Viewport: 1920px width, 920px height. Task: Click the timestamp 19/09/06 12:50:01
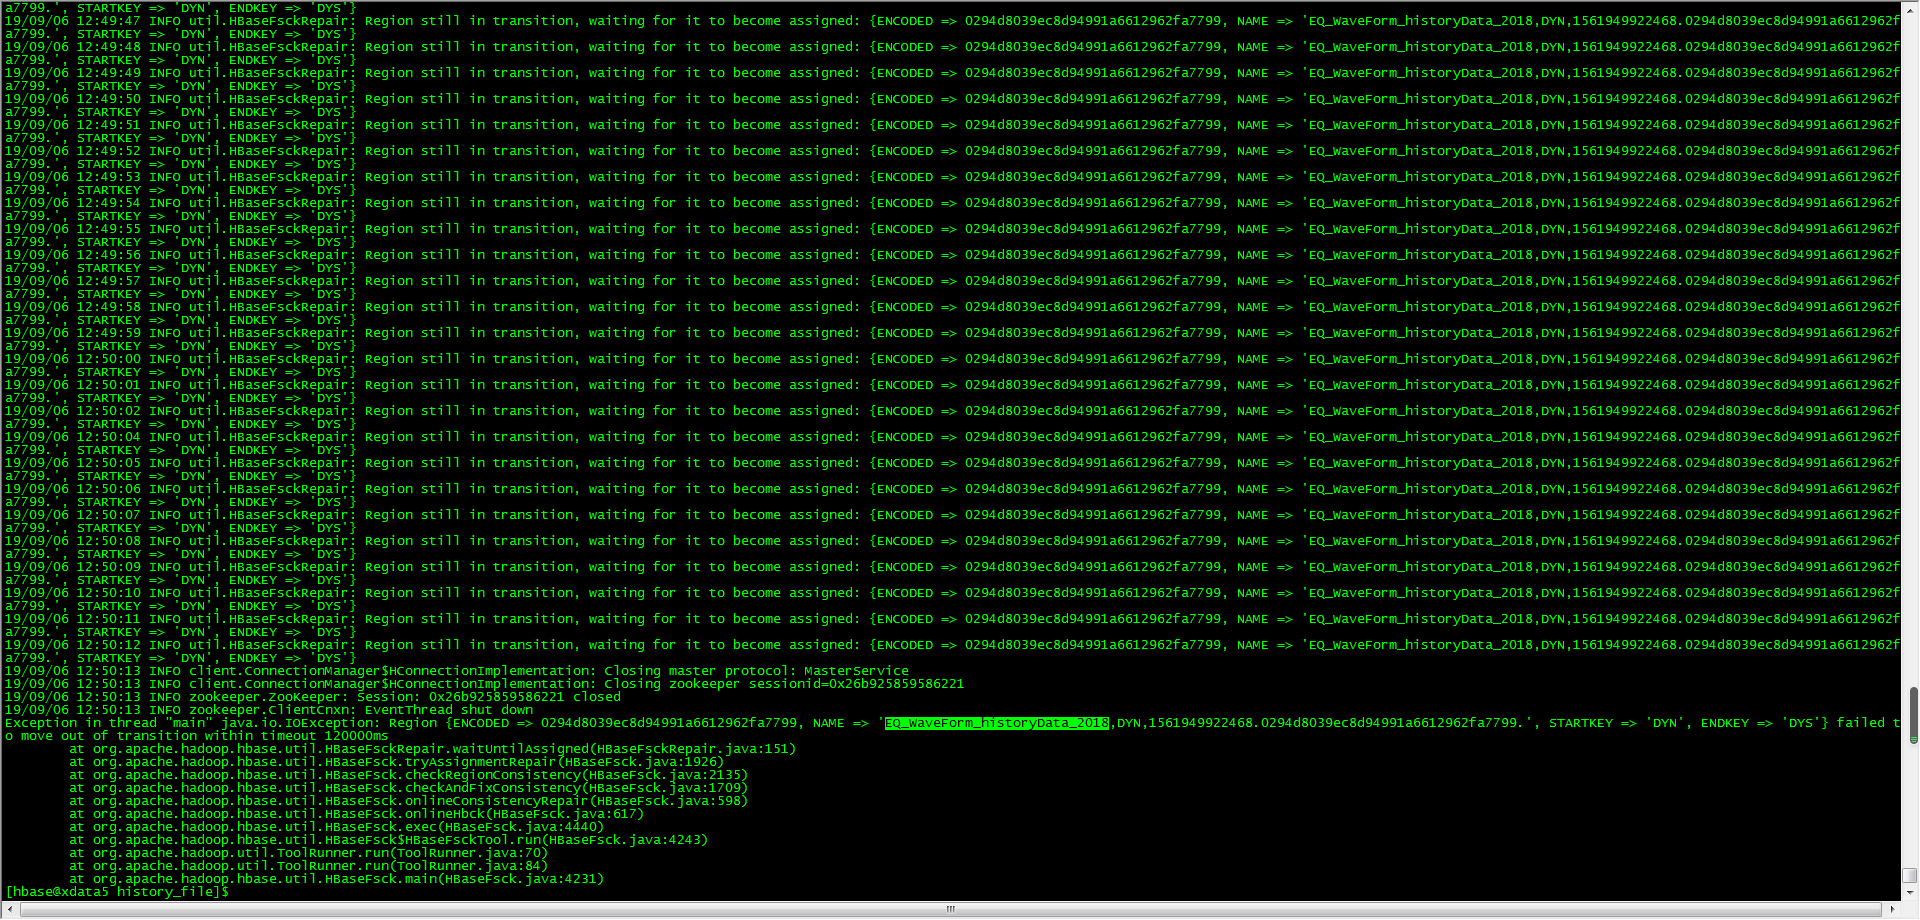click(x=73, y=385)
